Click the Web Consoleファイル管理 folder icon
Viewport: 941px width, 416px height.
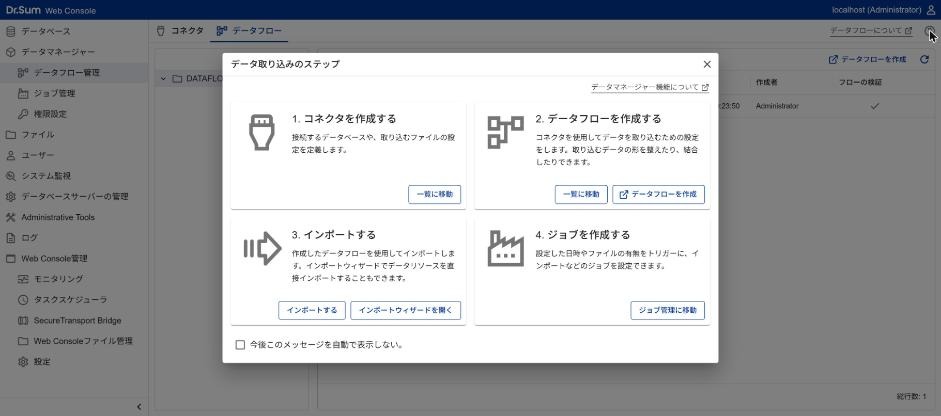(x=23, y=341)
